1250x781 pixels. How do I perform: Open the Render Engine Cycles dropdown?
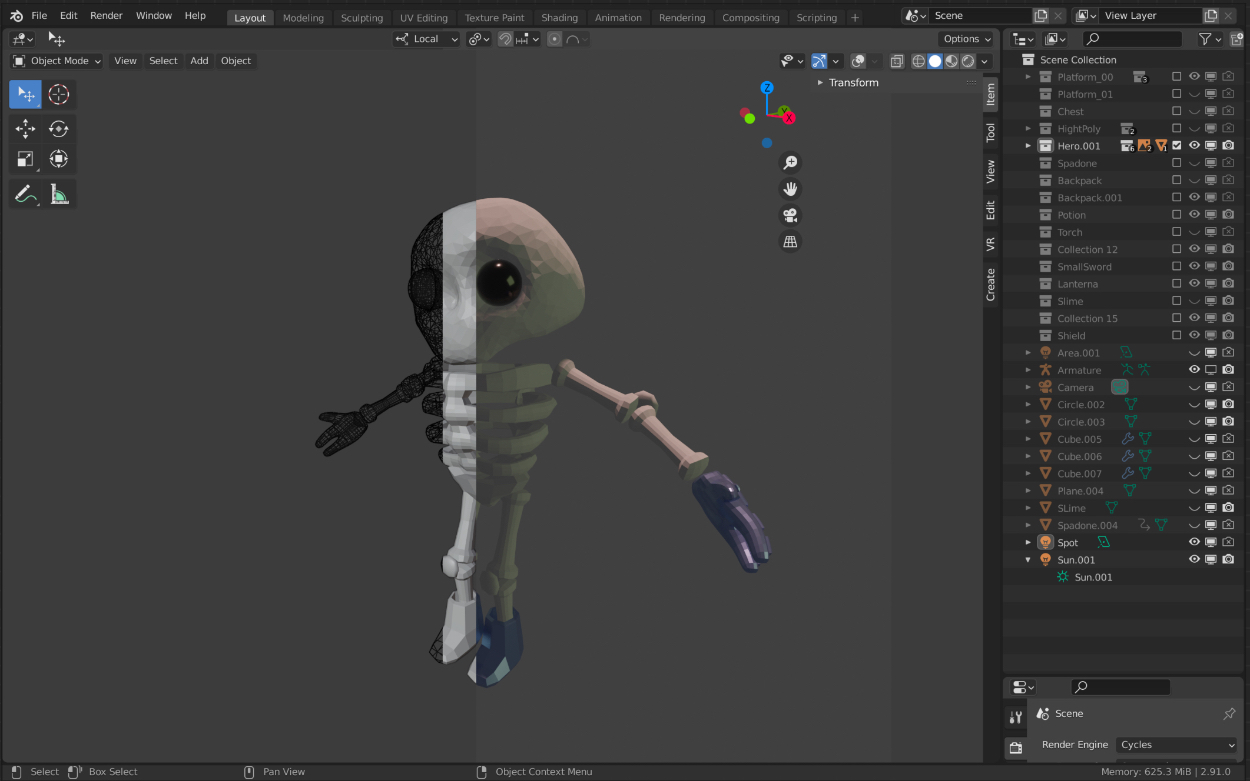[1176, 745]
